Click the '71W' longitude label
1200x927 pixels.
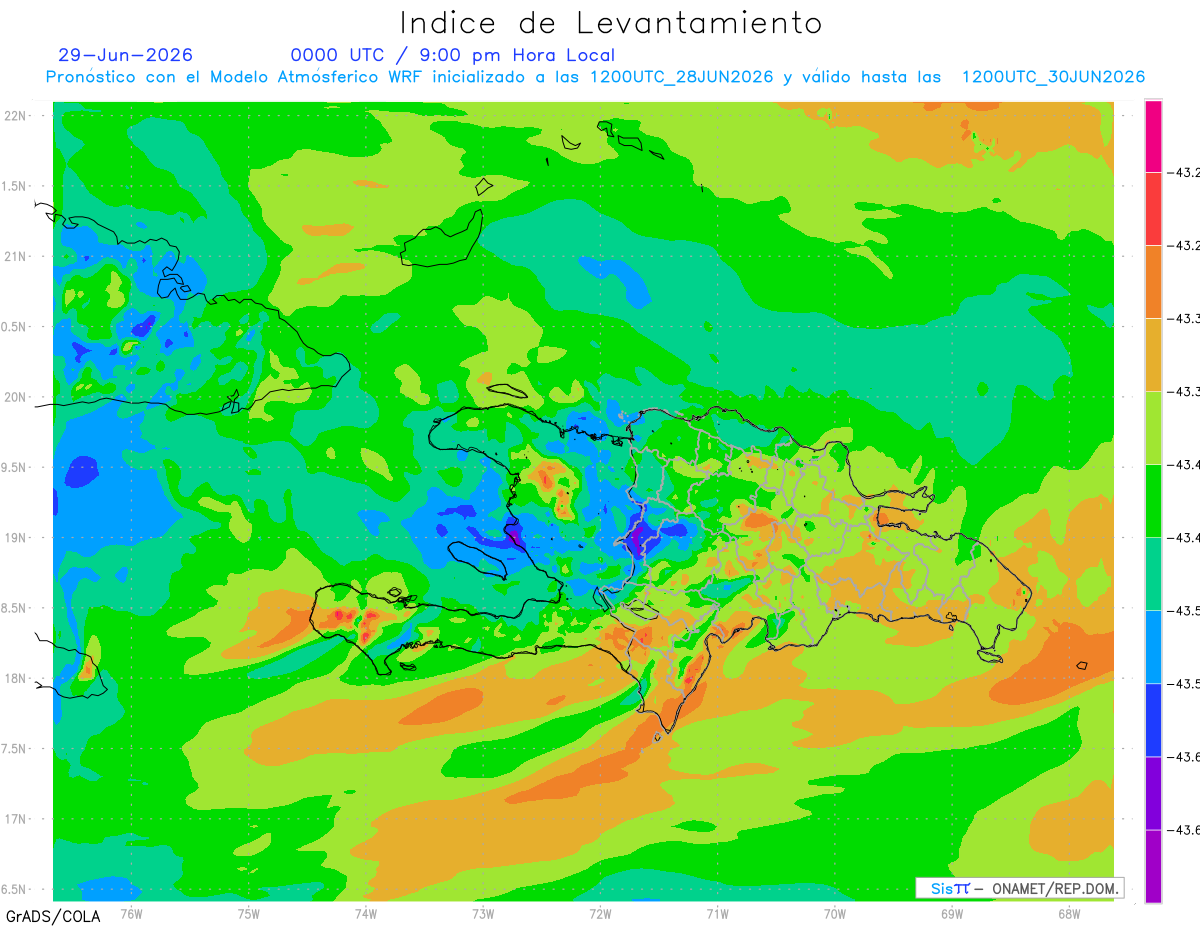(x=717, y=913)
